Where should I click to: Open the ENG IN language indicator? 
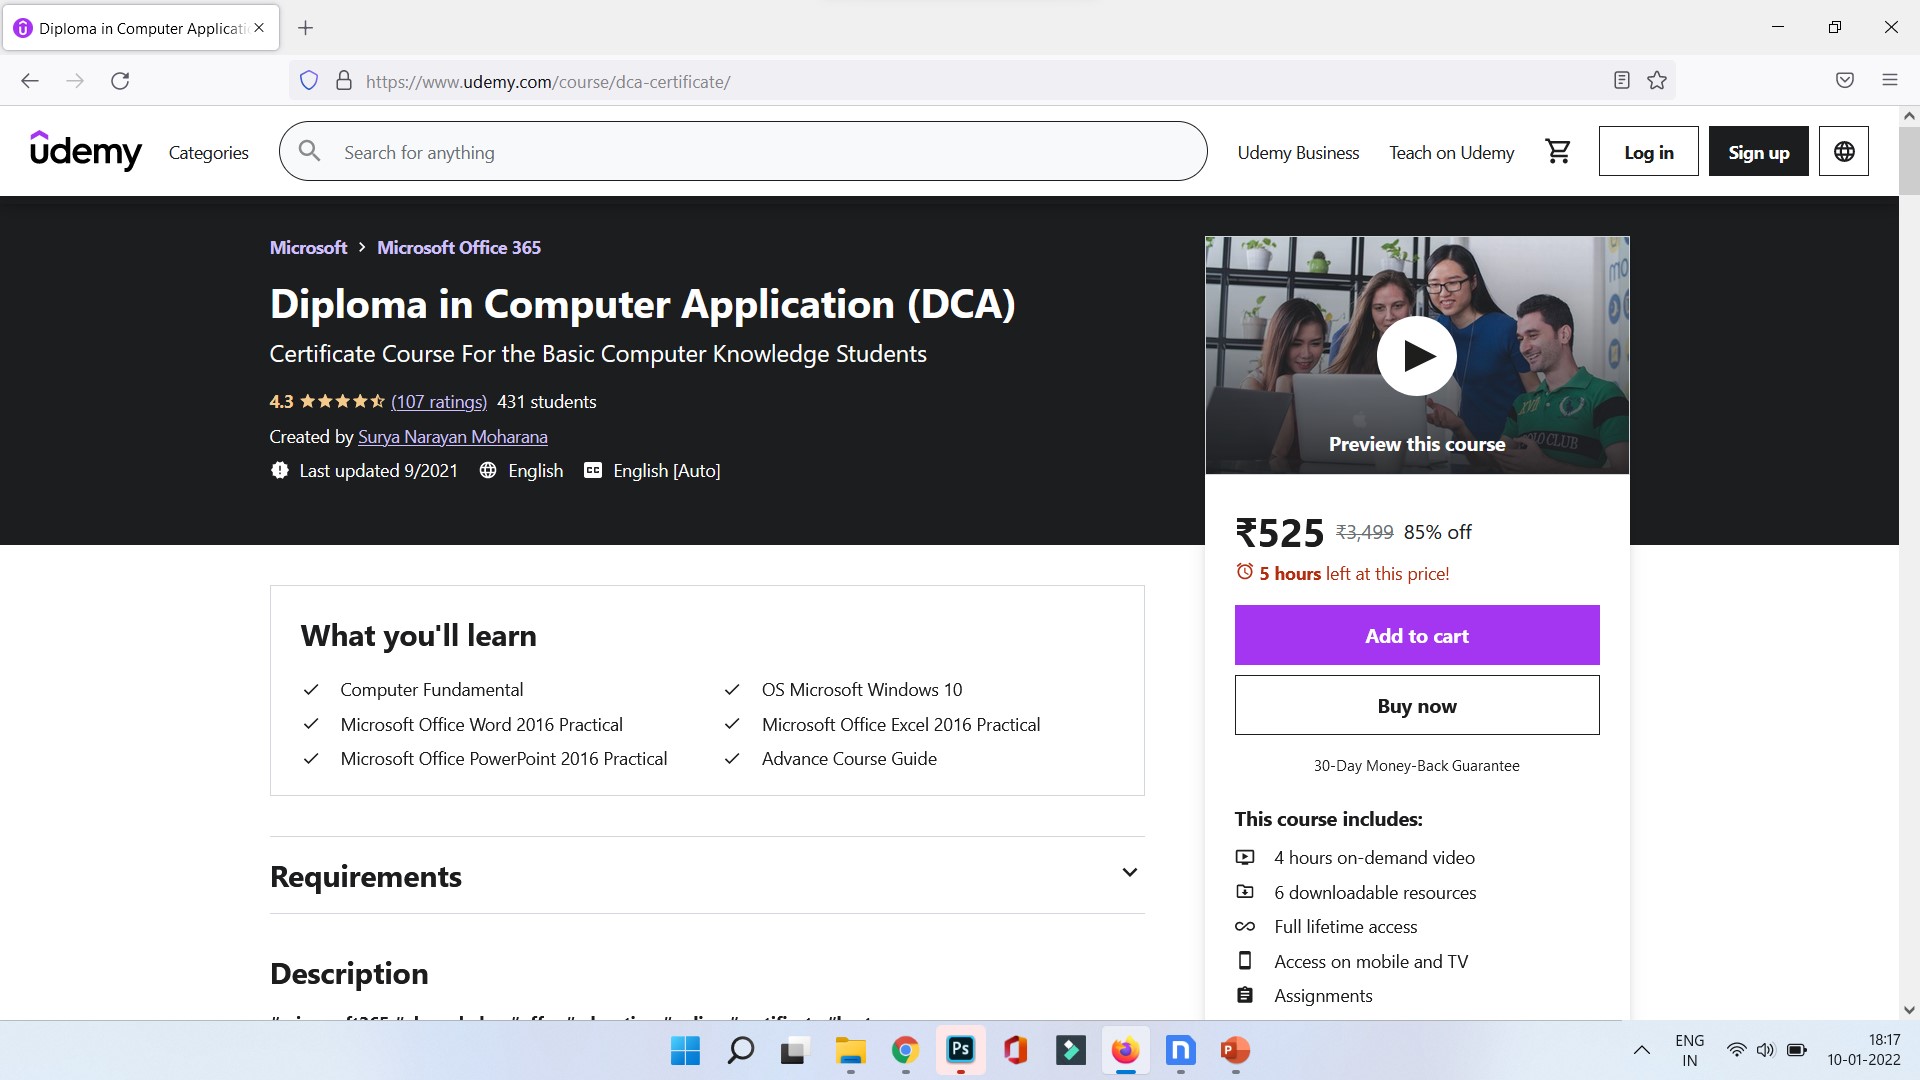[x=1689, y=1050]
